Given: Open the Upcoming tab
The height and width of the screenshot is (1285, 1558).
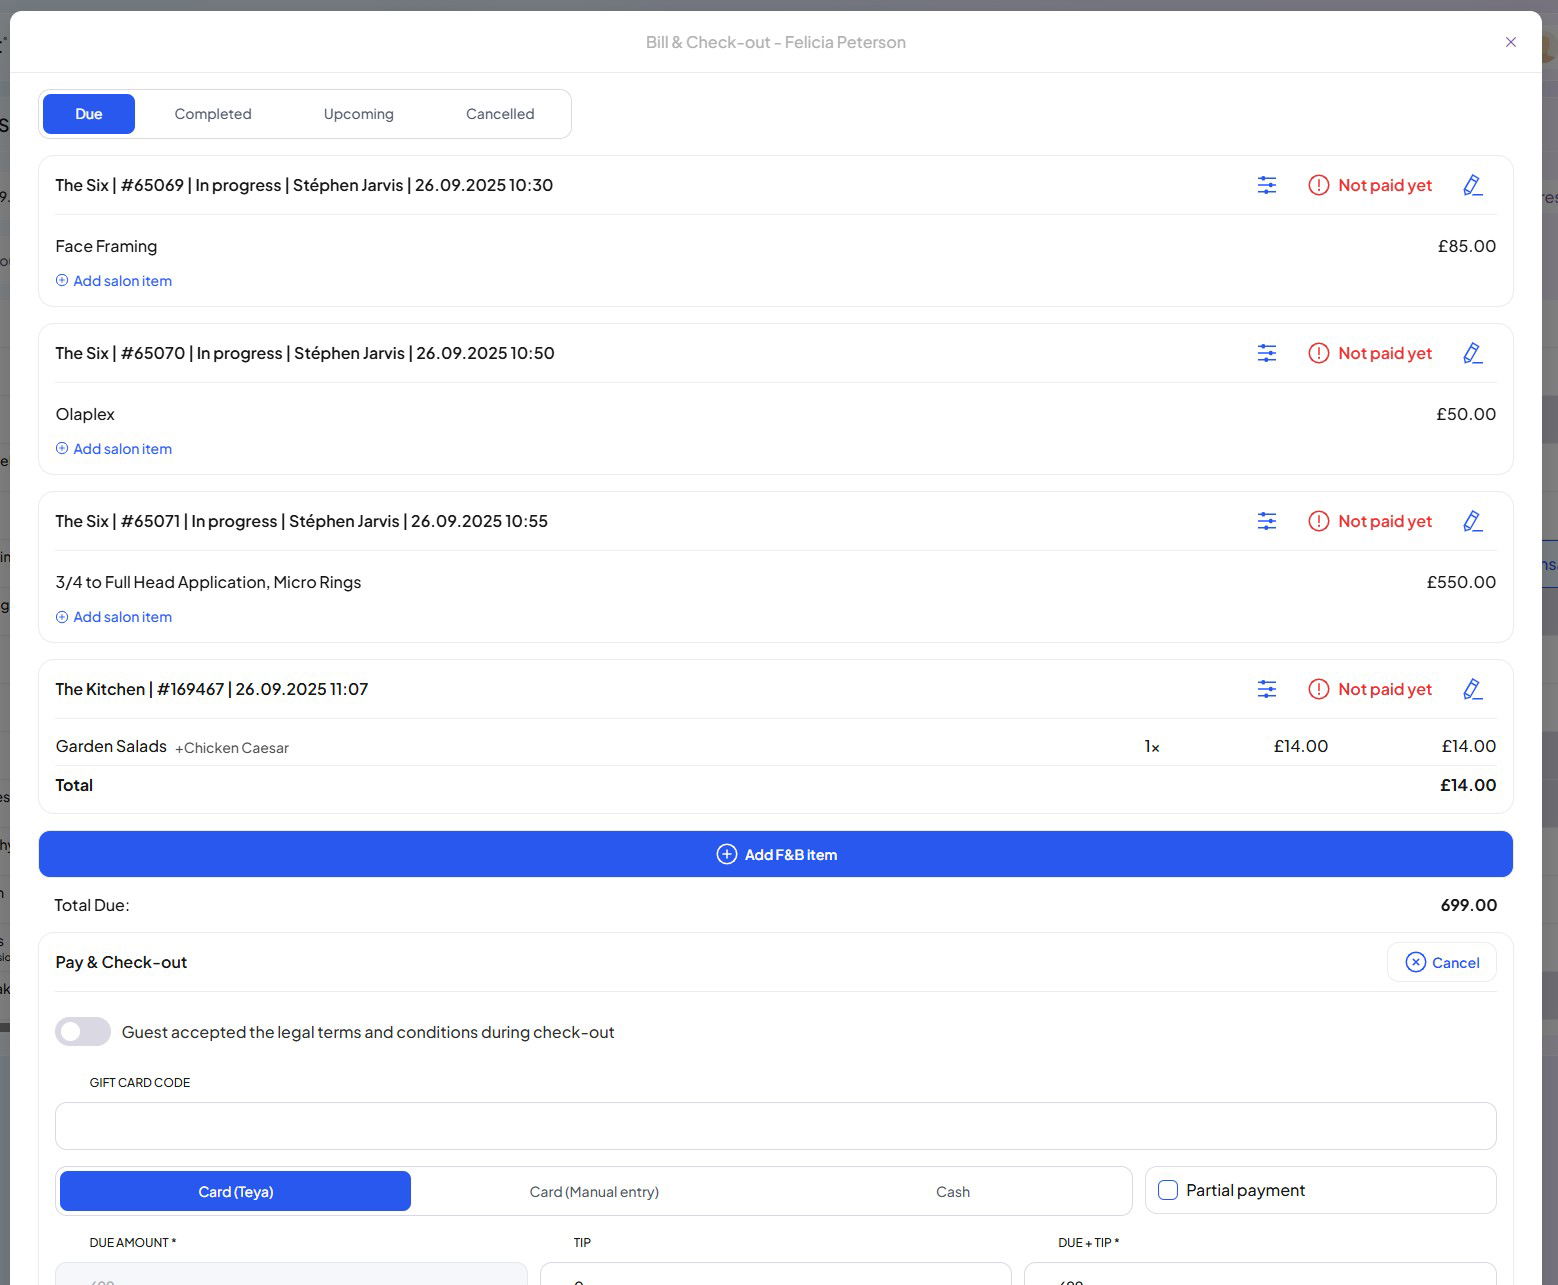Looking at the screenshot, I should (x=358, y=114).
